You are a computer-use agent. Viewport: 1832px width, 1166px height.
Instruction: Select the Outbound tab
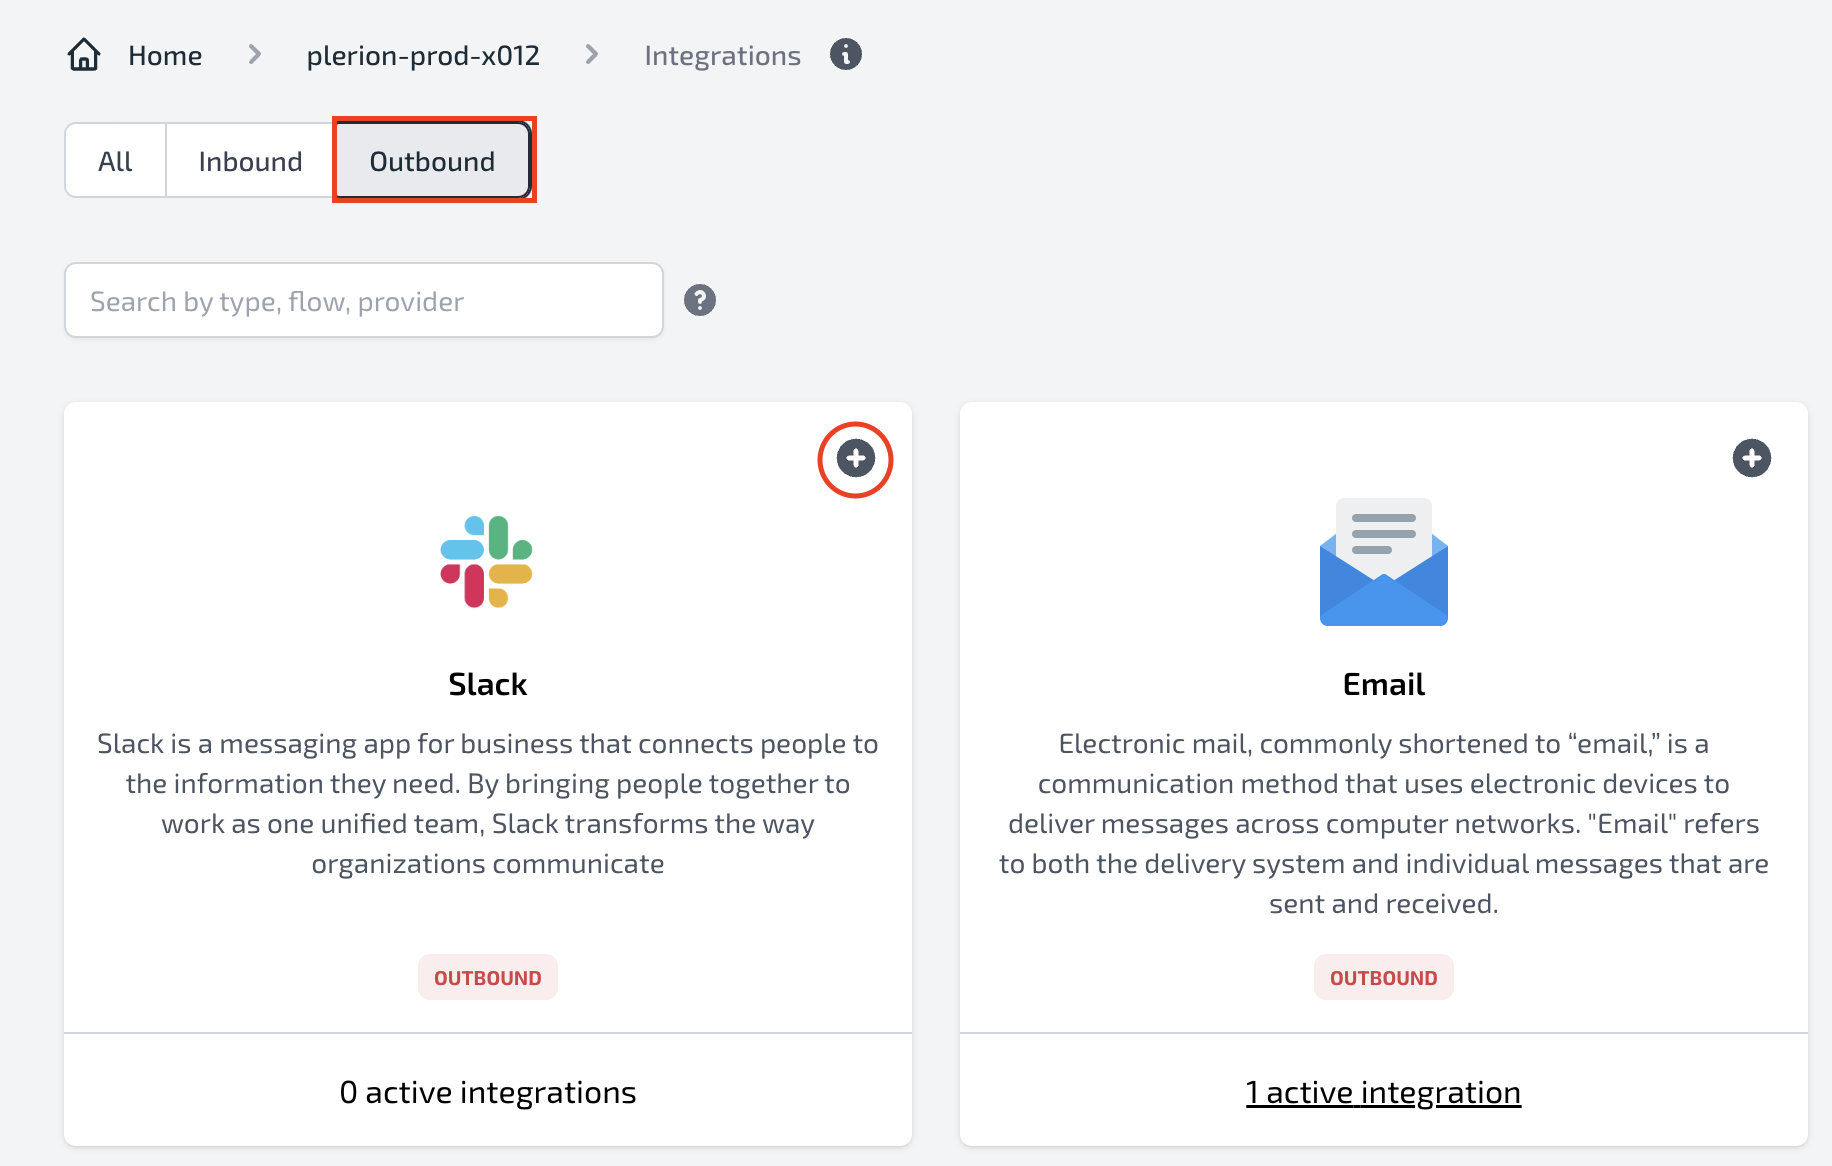[433, 161]
